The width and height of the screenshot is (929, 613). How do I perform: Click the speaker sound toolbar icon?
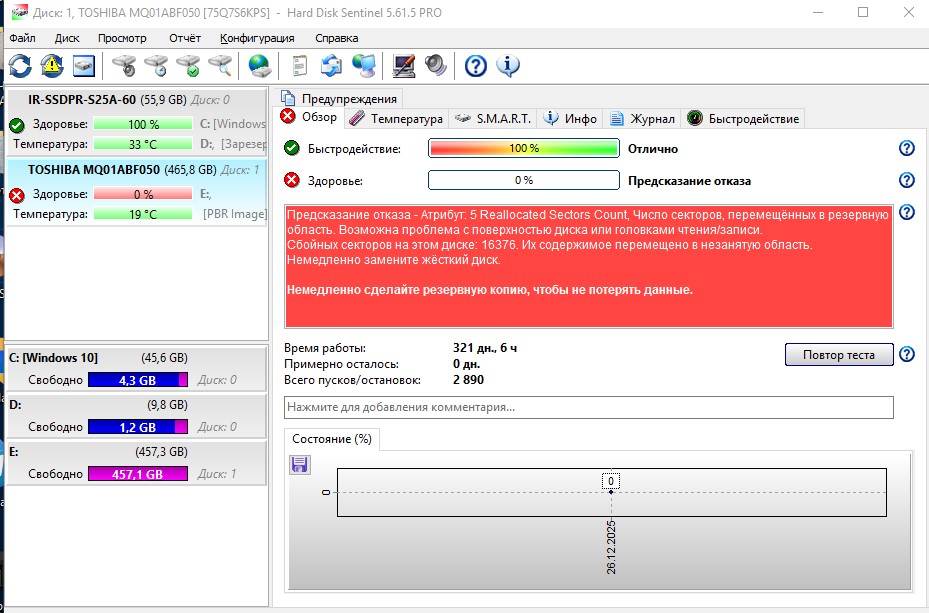coord(435,66)
